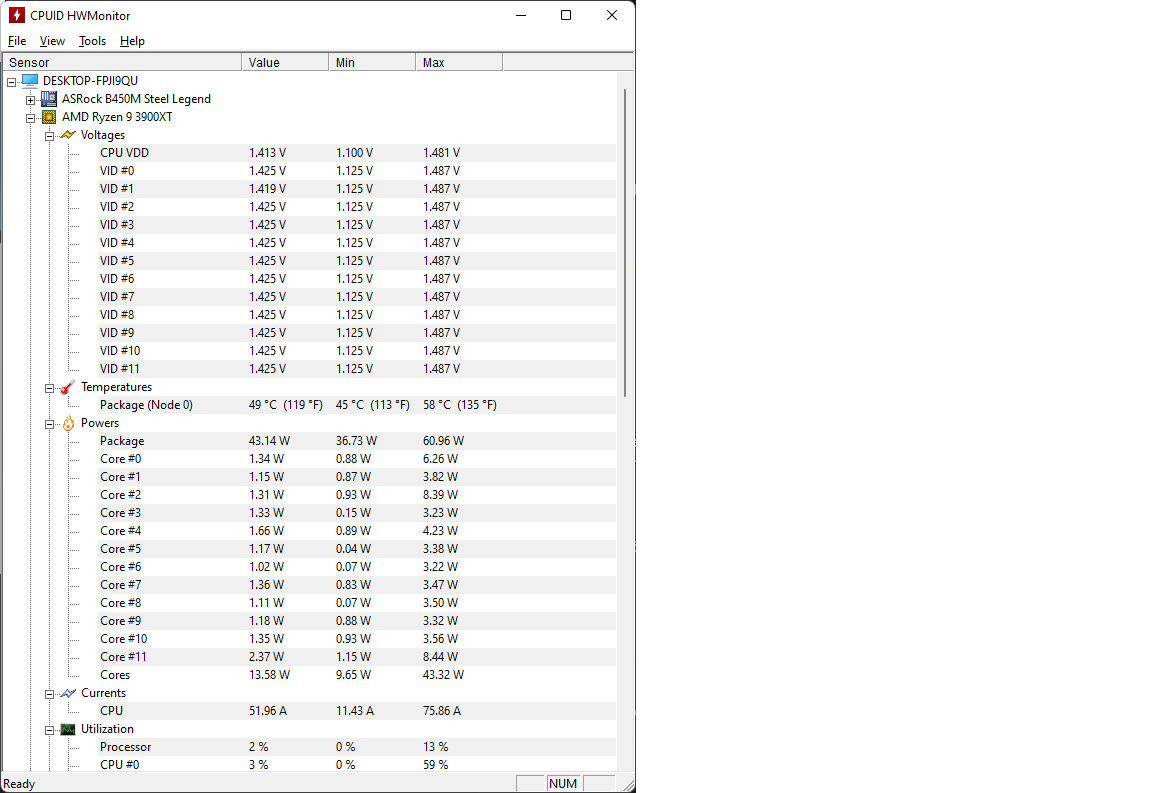Click the Voltages lightning icon
The height and width of the screenshot is (793, 1152).
(68, 134)
